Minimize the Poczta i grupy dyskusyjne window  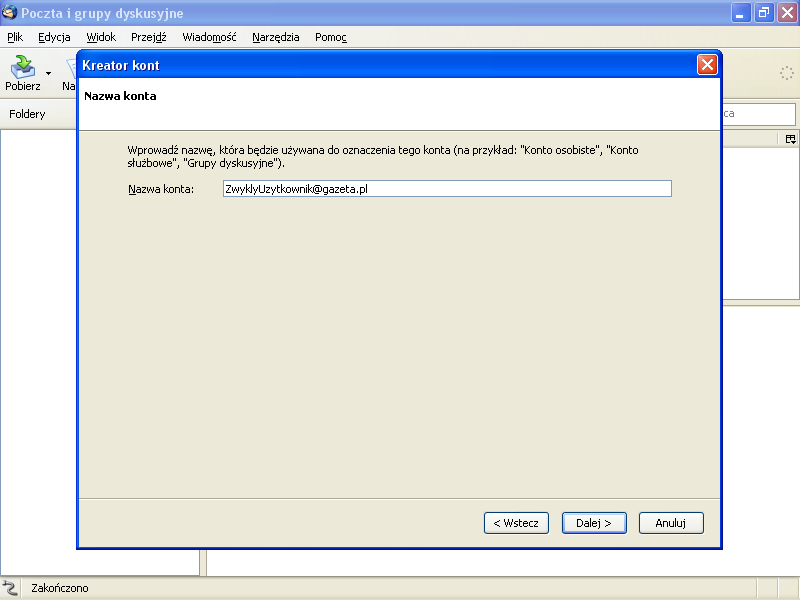click(740, 13)
